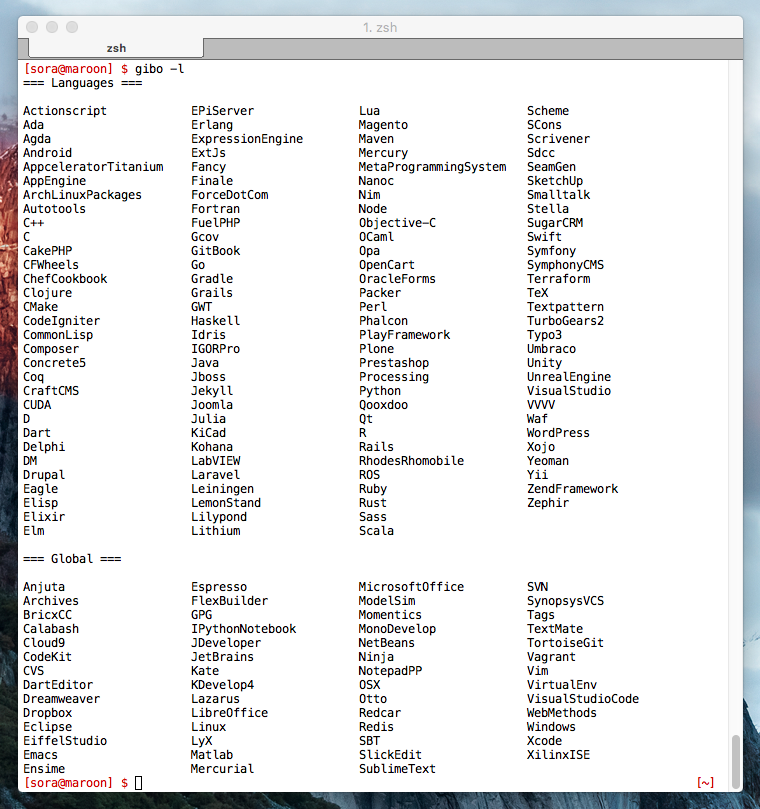Click the "IPythonNotebook" entry
Screen dimensions: 760x809
coord(244,628)
